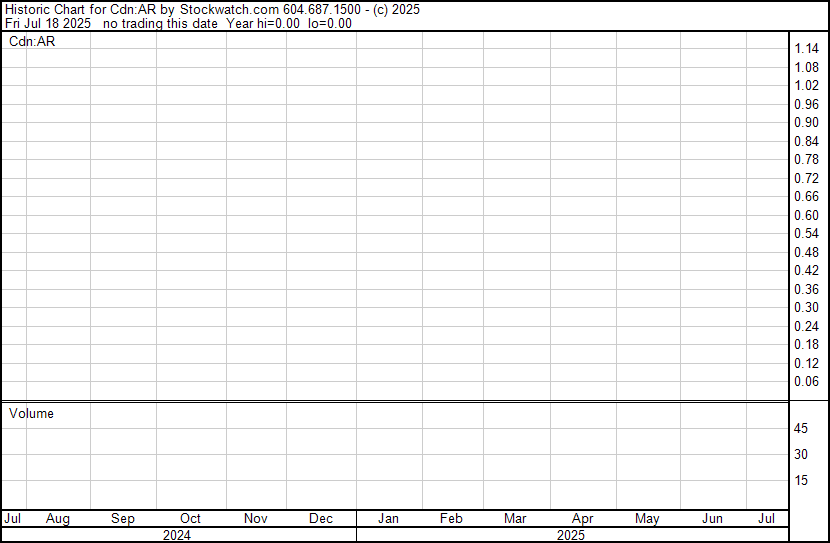Screen dimensions: 830x543
Task: Click the 0.60 price axis value
Action: [x=806, y=215]
